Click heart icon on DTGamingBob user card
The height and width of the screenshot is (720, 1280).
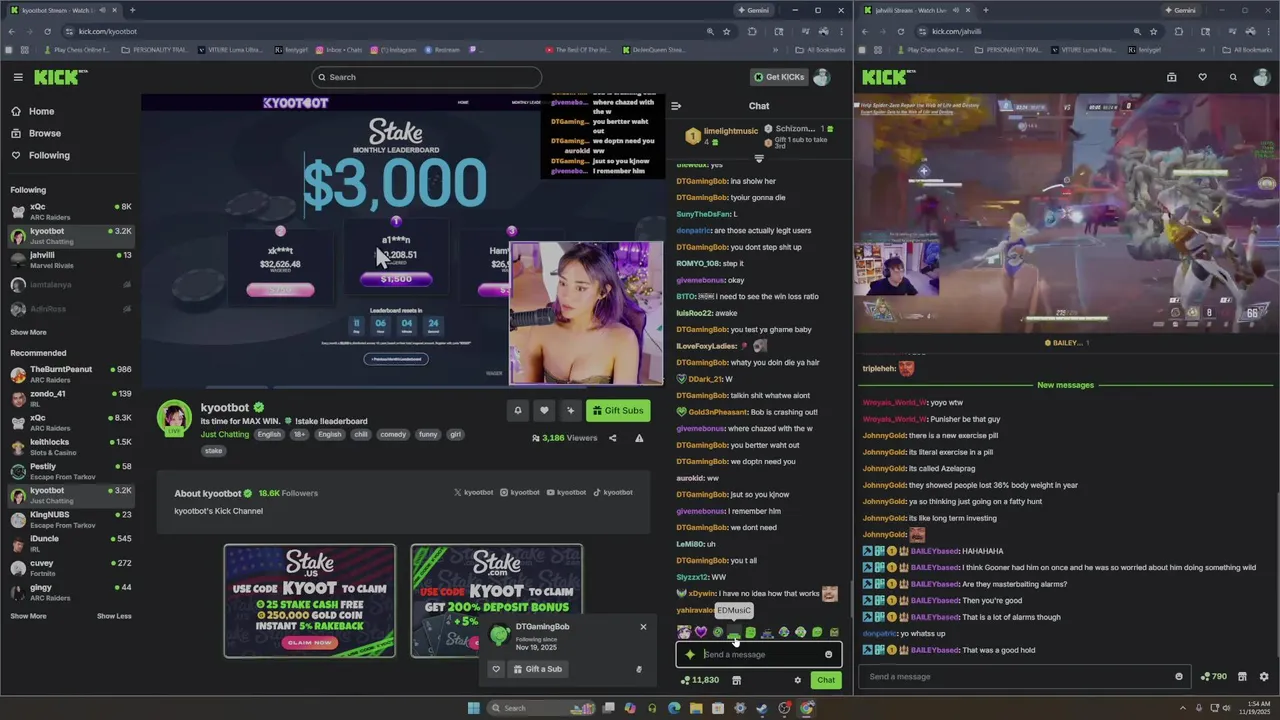tap(496, 669)
